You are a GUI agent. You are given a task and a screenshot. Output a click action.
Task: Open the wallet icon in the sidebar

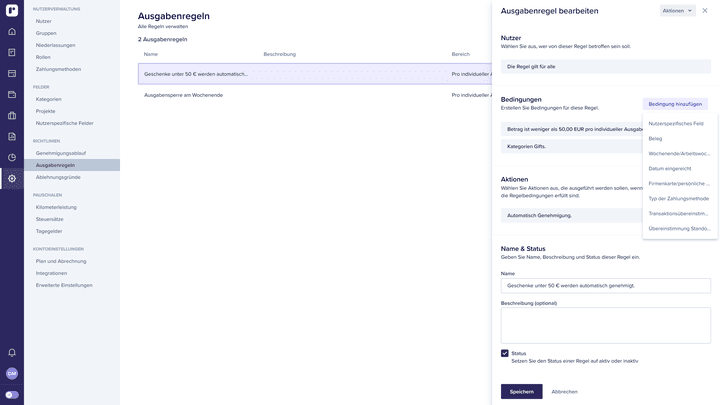(x=12, y=95)
